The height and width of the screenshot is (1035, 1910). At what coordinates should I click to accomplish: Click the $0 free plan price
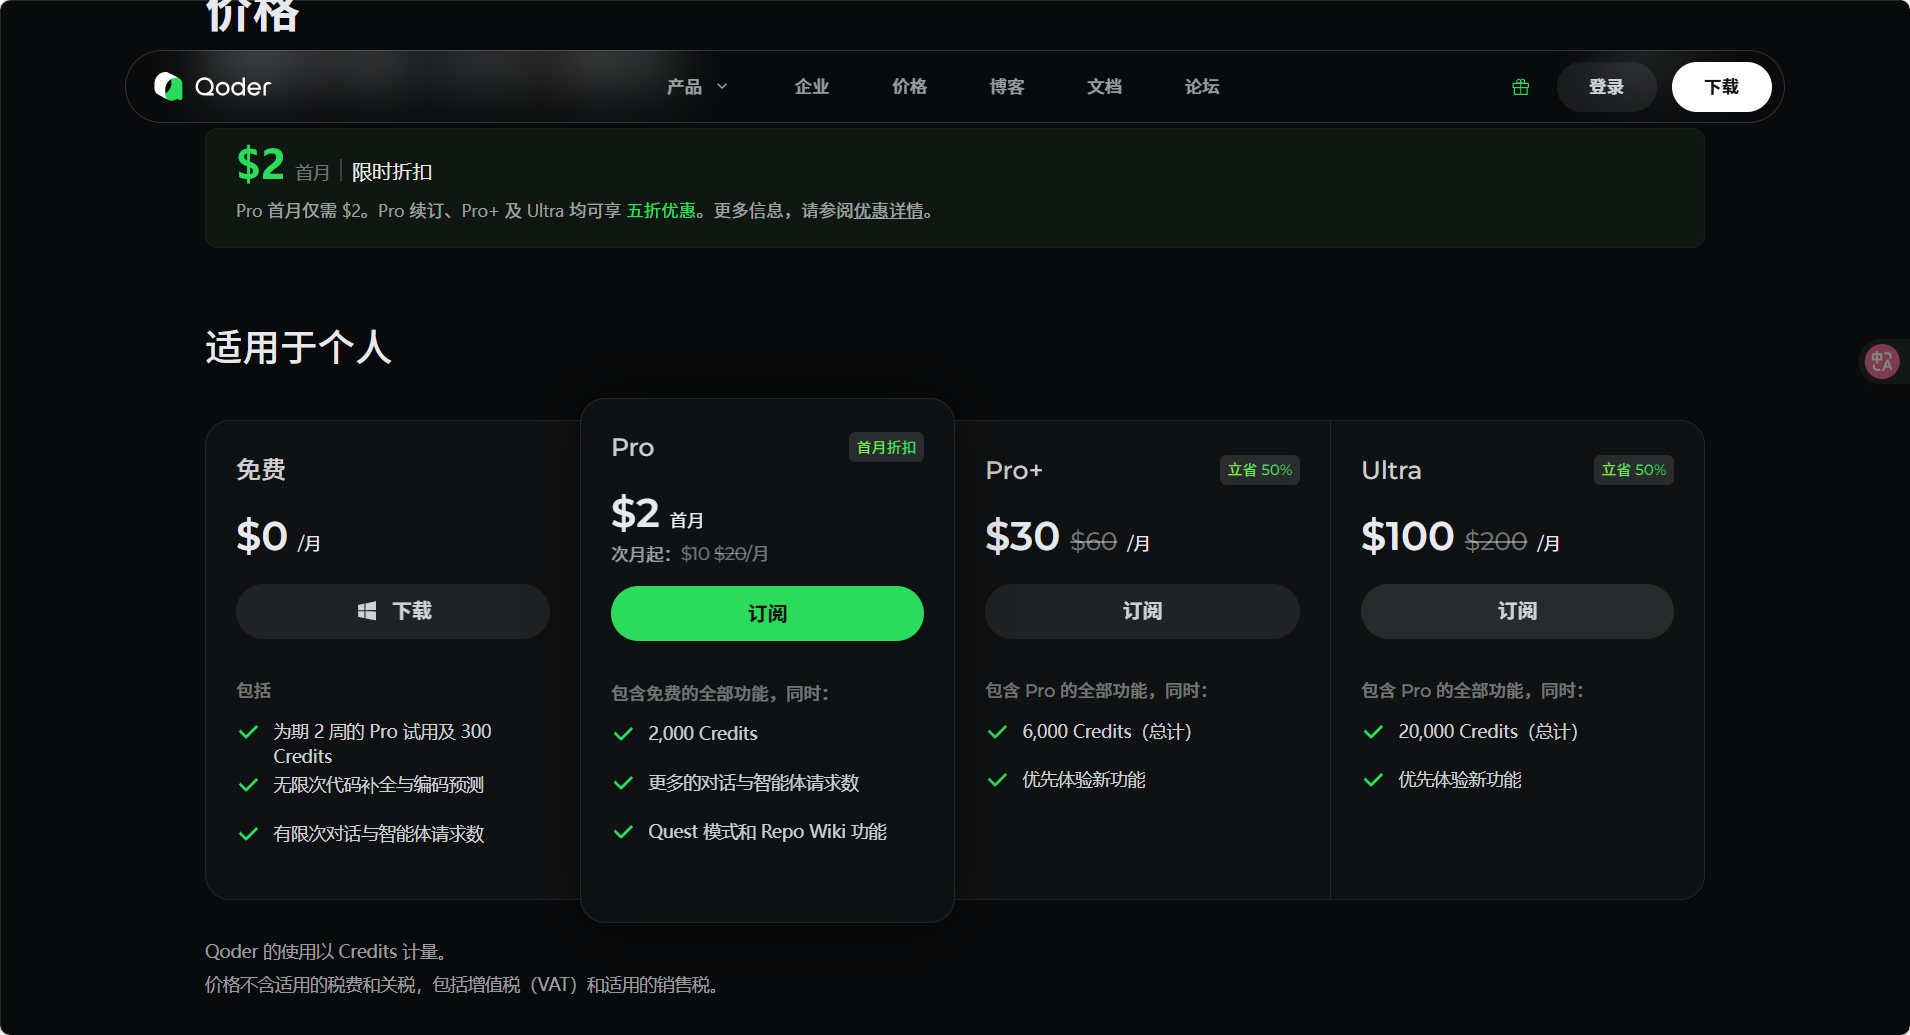click(262, 537)
